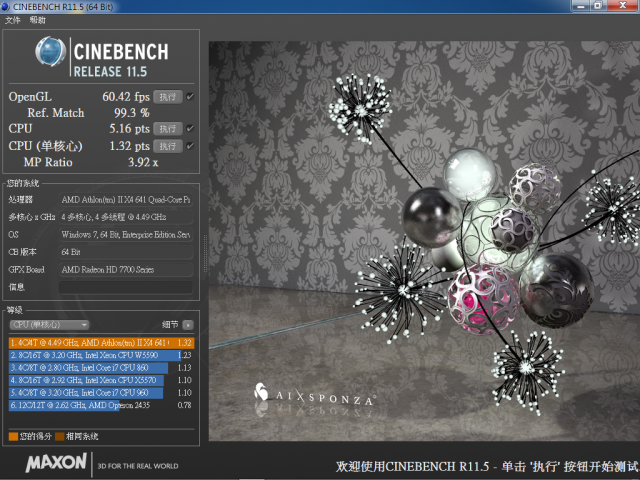Select ranking row 2 Intel Xeon CPU W5590
This screenshot has width=640, height=480.
101,355
